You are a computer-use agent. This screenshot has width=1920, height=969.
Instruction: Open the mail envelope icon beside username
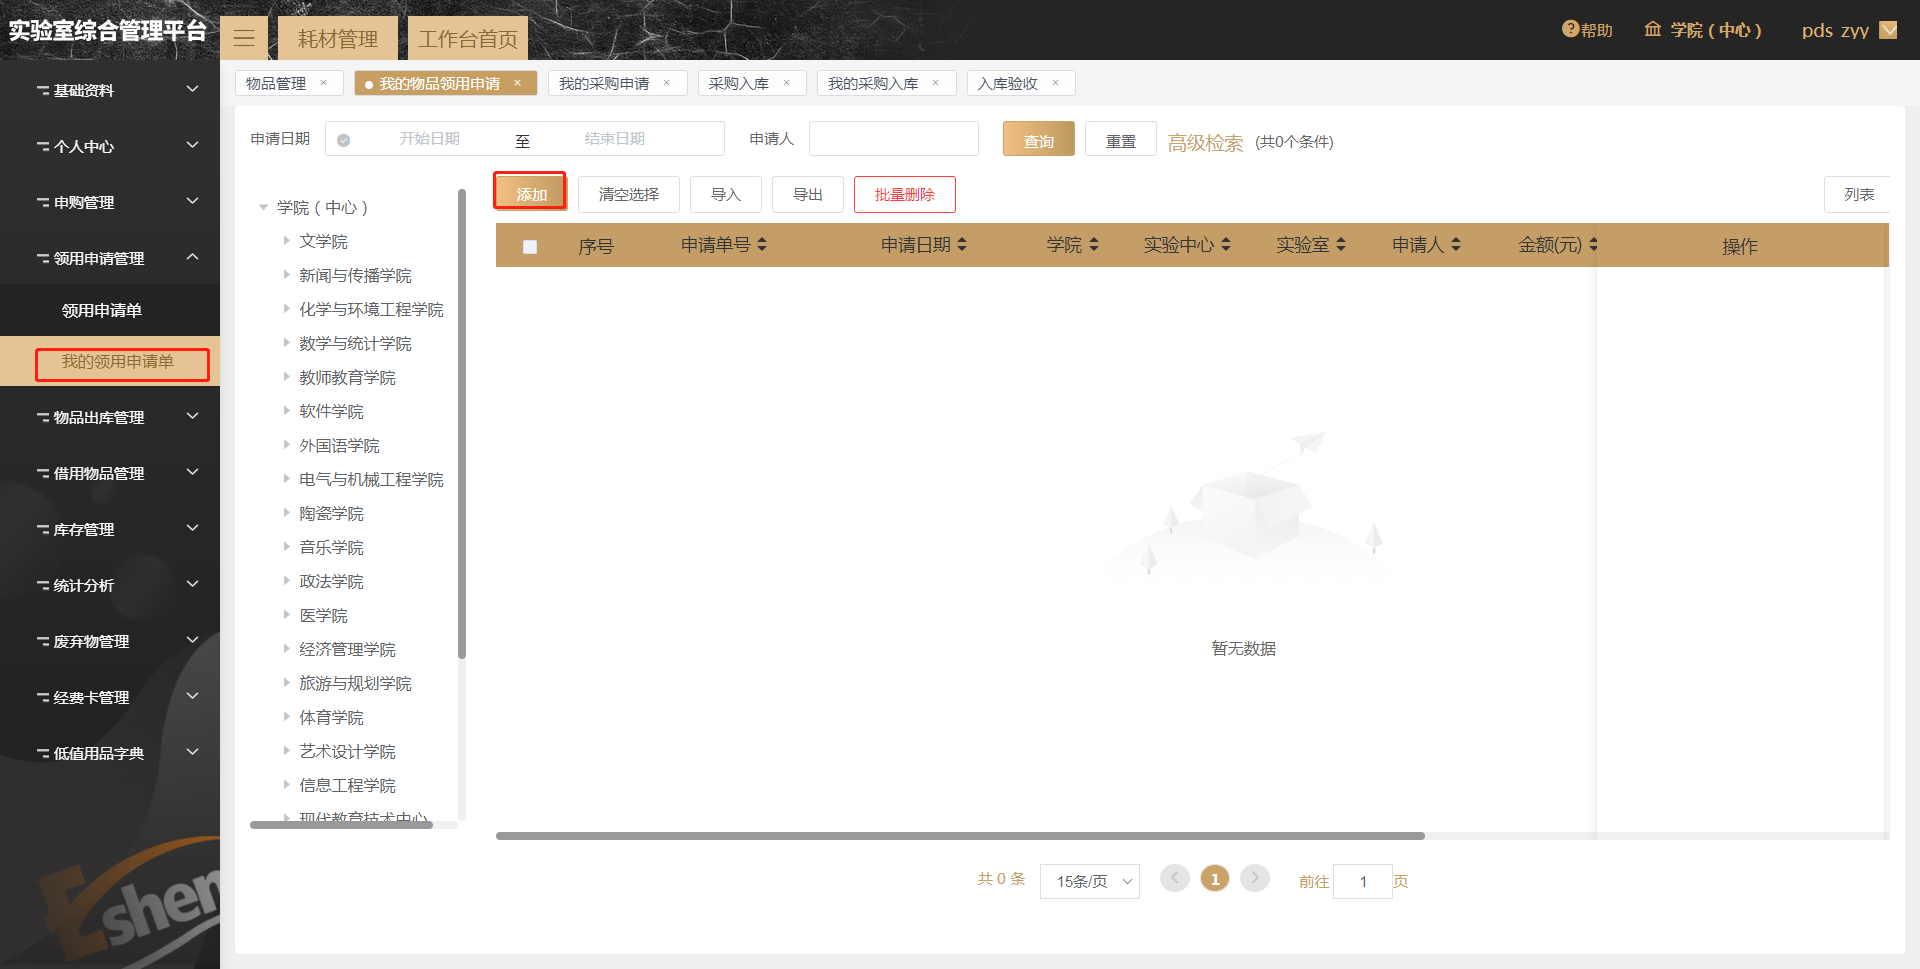1888,30
